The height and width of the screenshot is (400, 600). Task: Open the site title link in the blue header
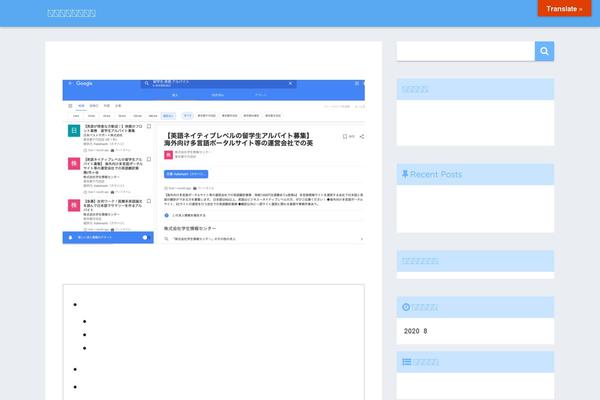point(72,13)
